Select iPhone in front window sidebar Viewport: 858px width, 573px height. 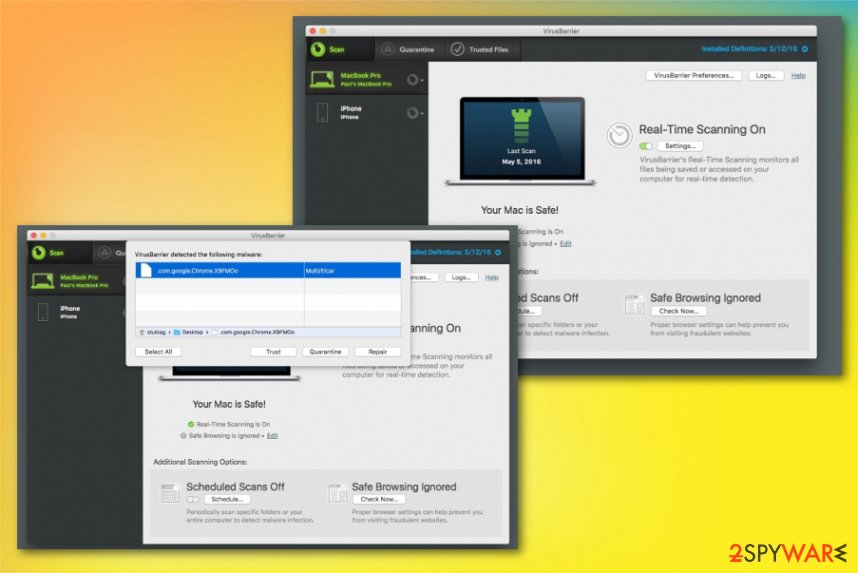77,312
